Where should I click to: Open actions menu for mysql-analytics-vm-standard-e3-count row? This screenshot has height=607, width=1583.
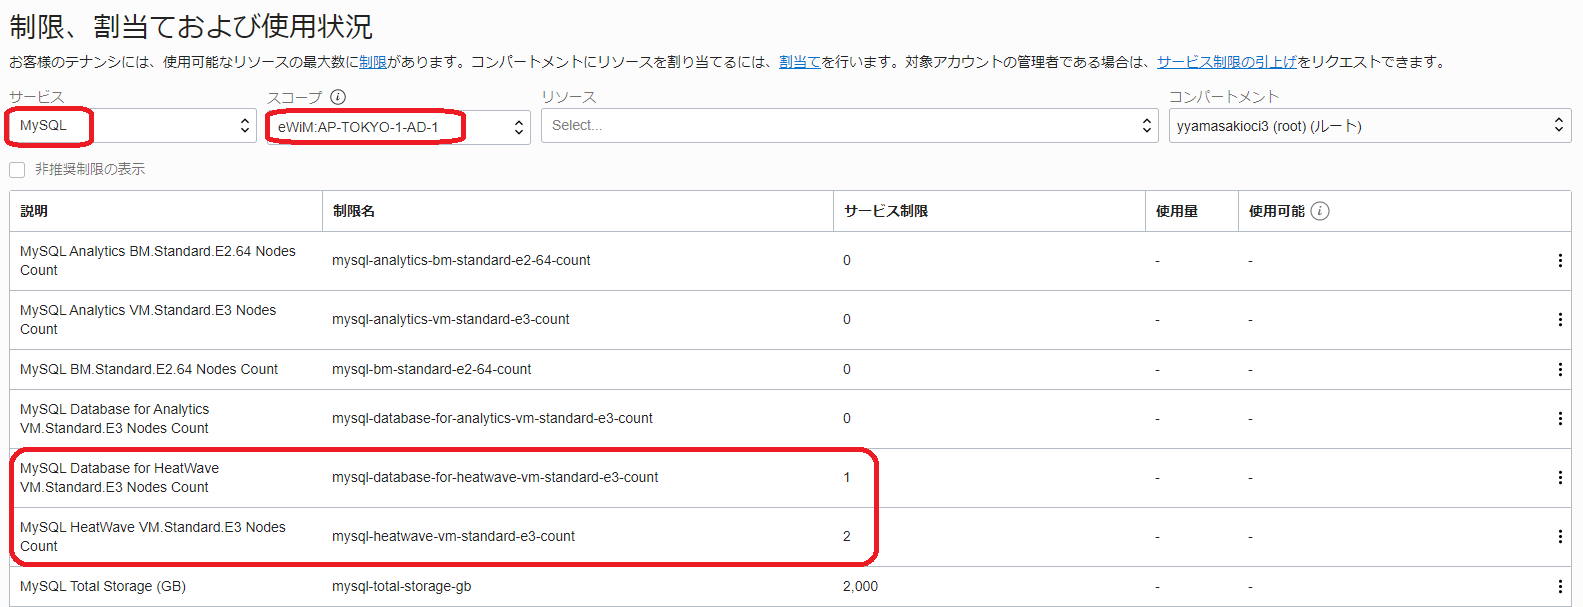(x=1559, y=320)
